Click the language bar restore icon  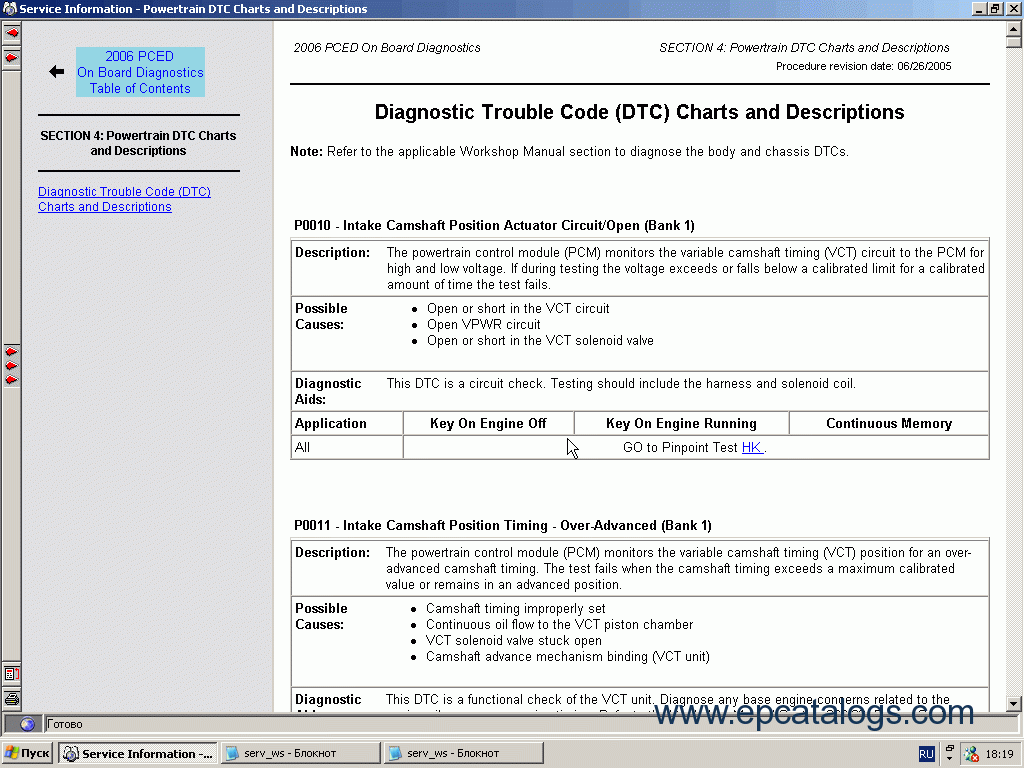[x=950, y=748]
